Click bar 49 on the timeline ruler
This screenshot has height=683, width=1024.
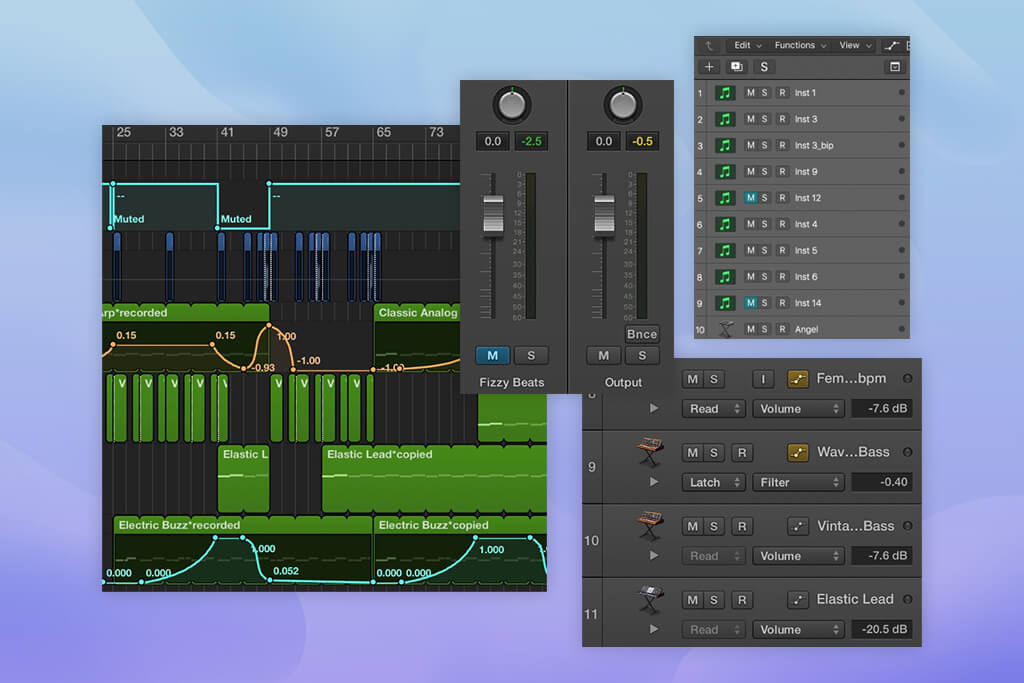point(280,133)
